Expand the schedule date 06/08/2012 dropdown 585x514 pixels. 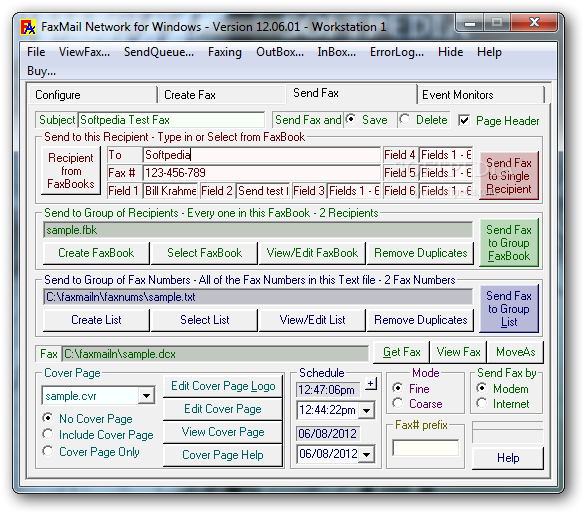pyautogui.click(x=367, y=454)
